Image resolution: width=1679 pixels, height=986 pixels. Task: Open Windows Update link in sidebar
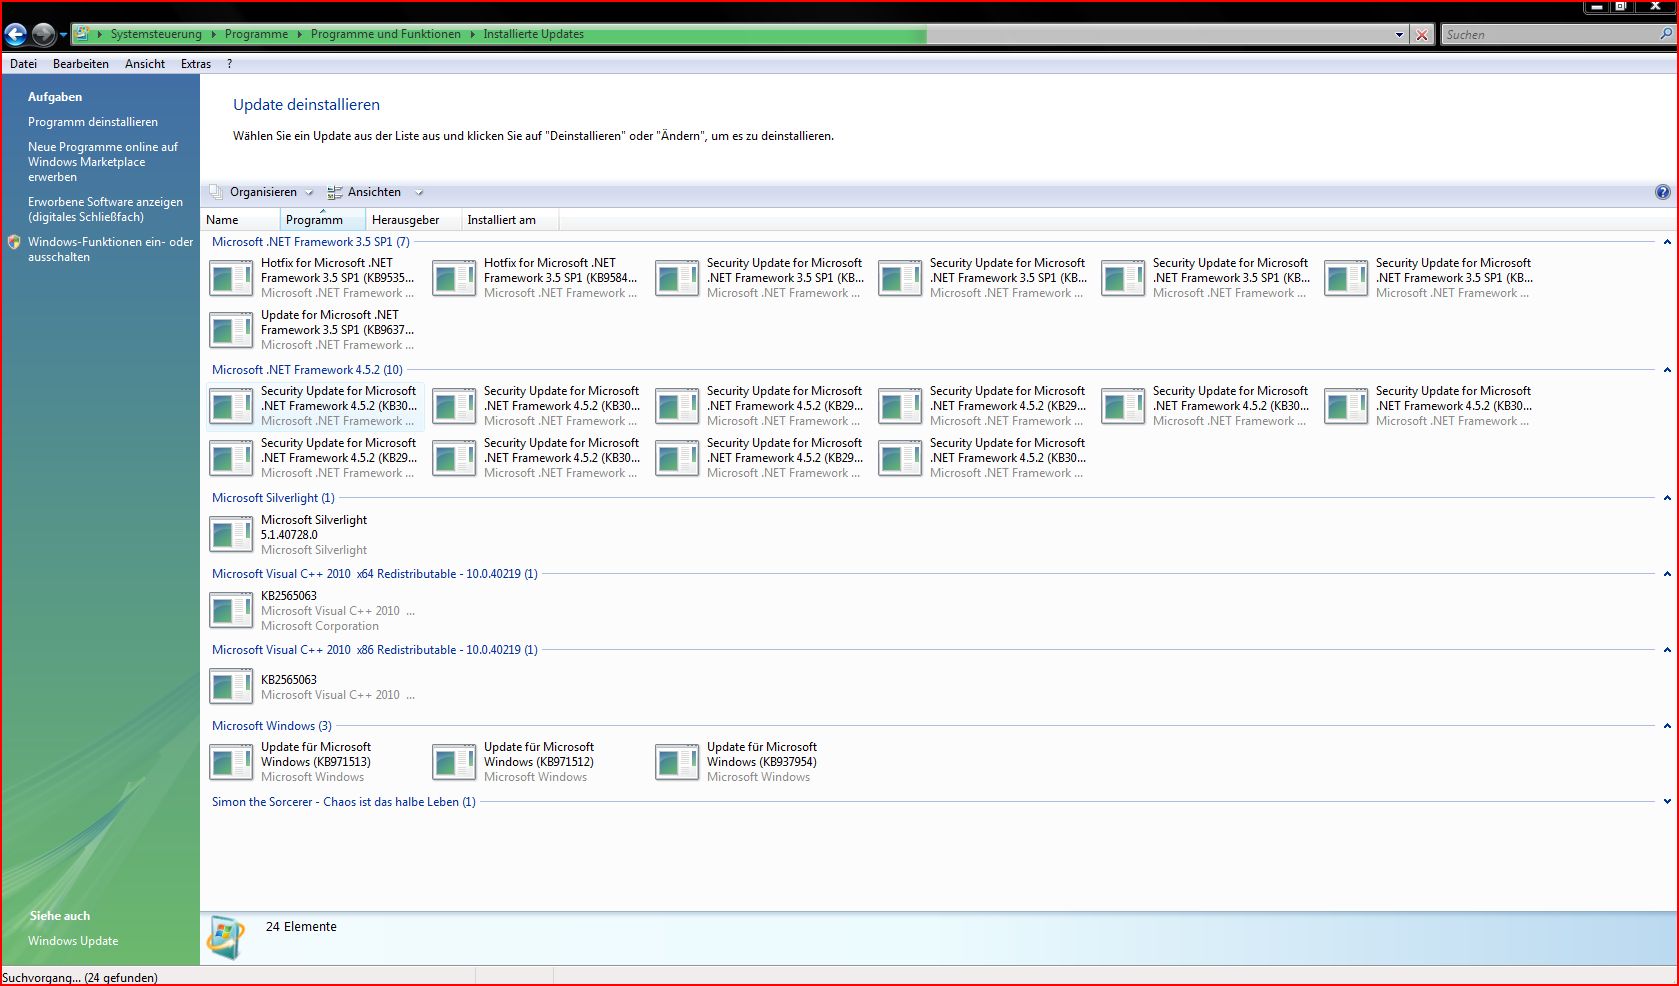tap(73, 941)
